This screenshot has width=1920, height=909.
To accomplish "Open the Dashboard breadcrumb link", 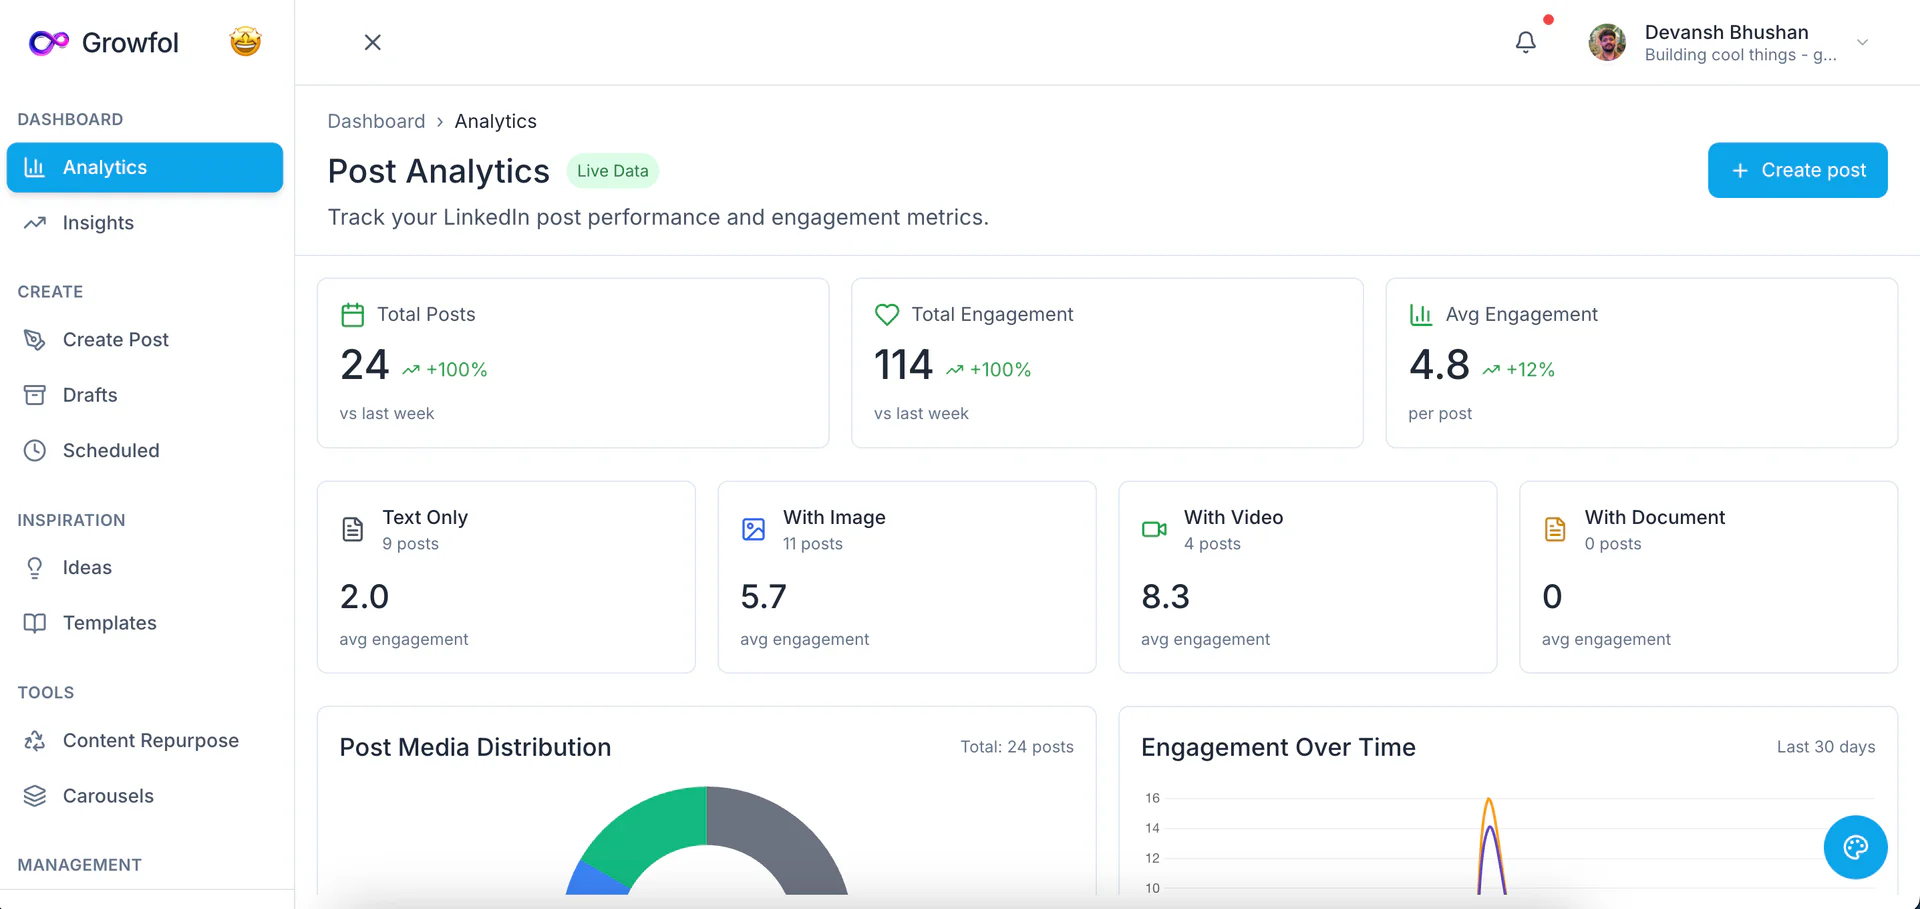I will [376, 120].
